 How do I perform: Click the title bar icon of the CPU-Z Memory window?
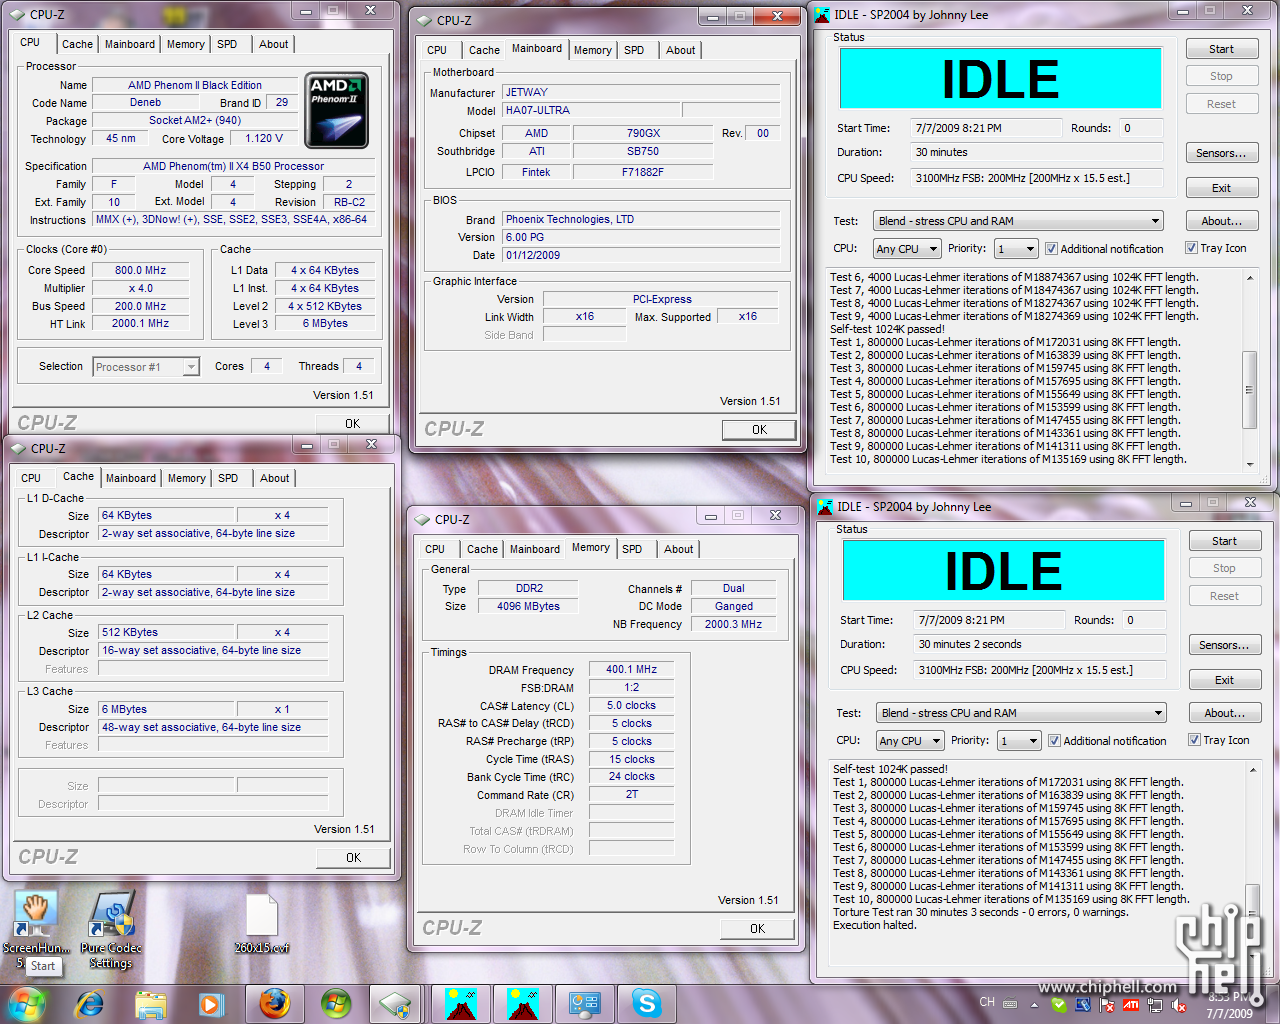[x=421, y=519]
